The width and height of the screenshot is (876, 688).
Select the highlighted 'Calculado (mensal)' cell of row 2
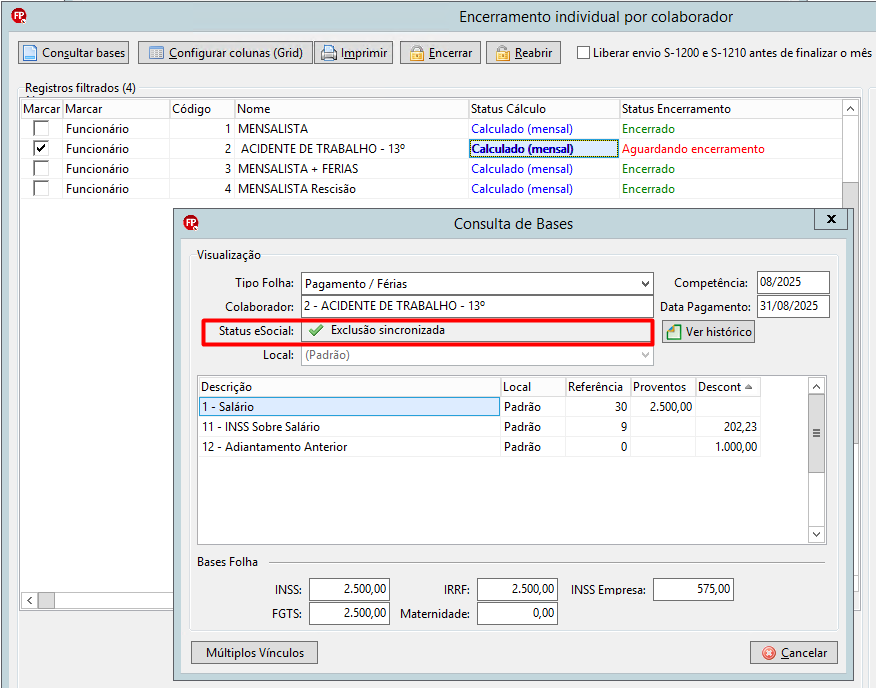click(x=544, y=149)
